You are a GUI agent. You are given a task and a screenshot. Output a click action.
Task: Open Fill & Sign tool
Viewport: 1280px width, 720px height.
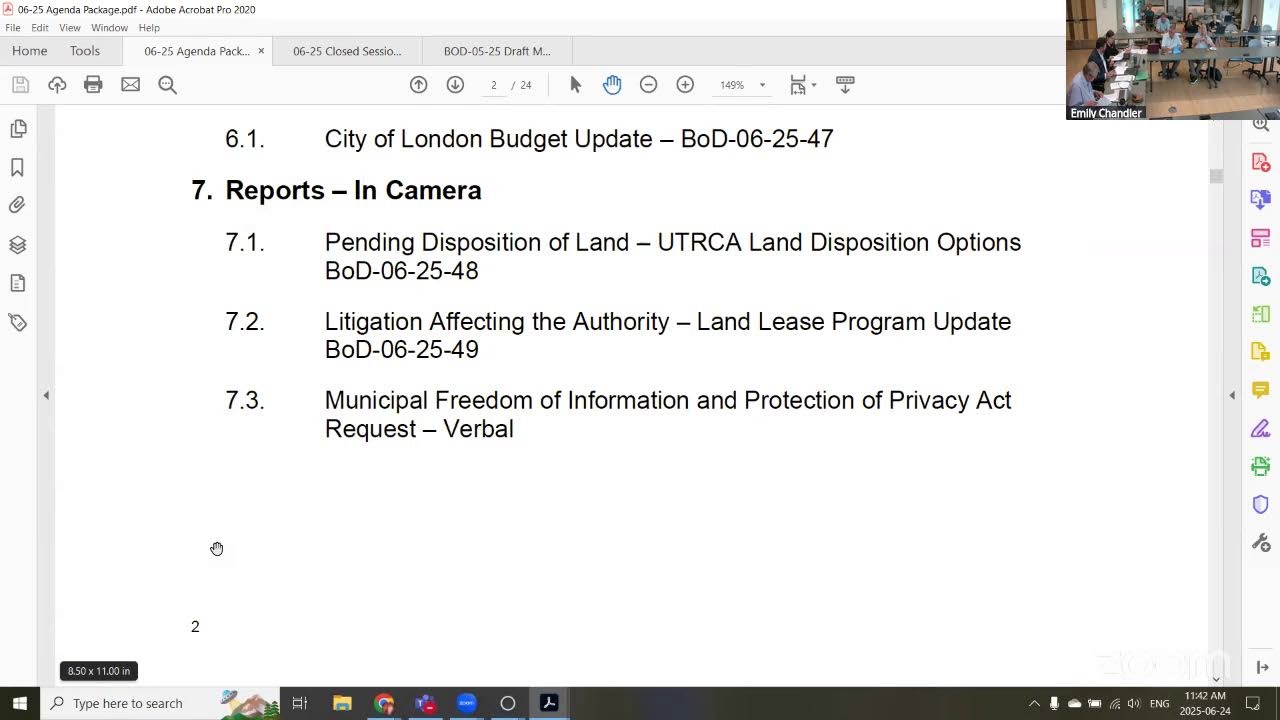click(1260, 428)
